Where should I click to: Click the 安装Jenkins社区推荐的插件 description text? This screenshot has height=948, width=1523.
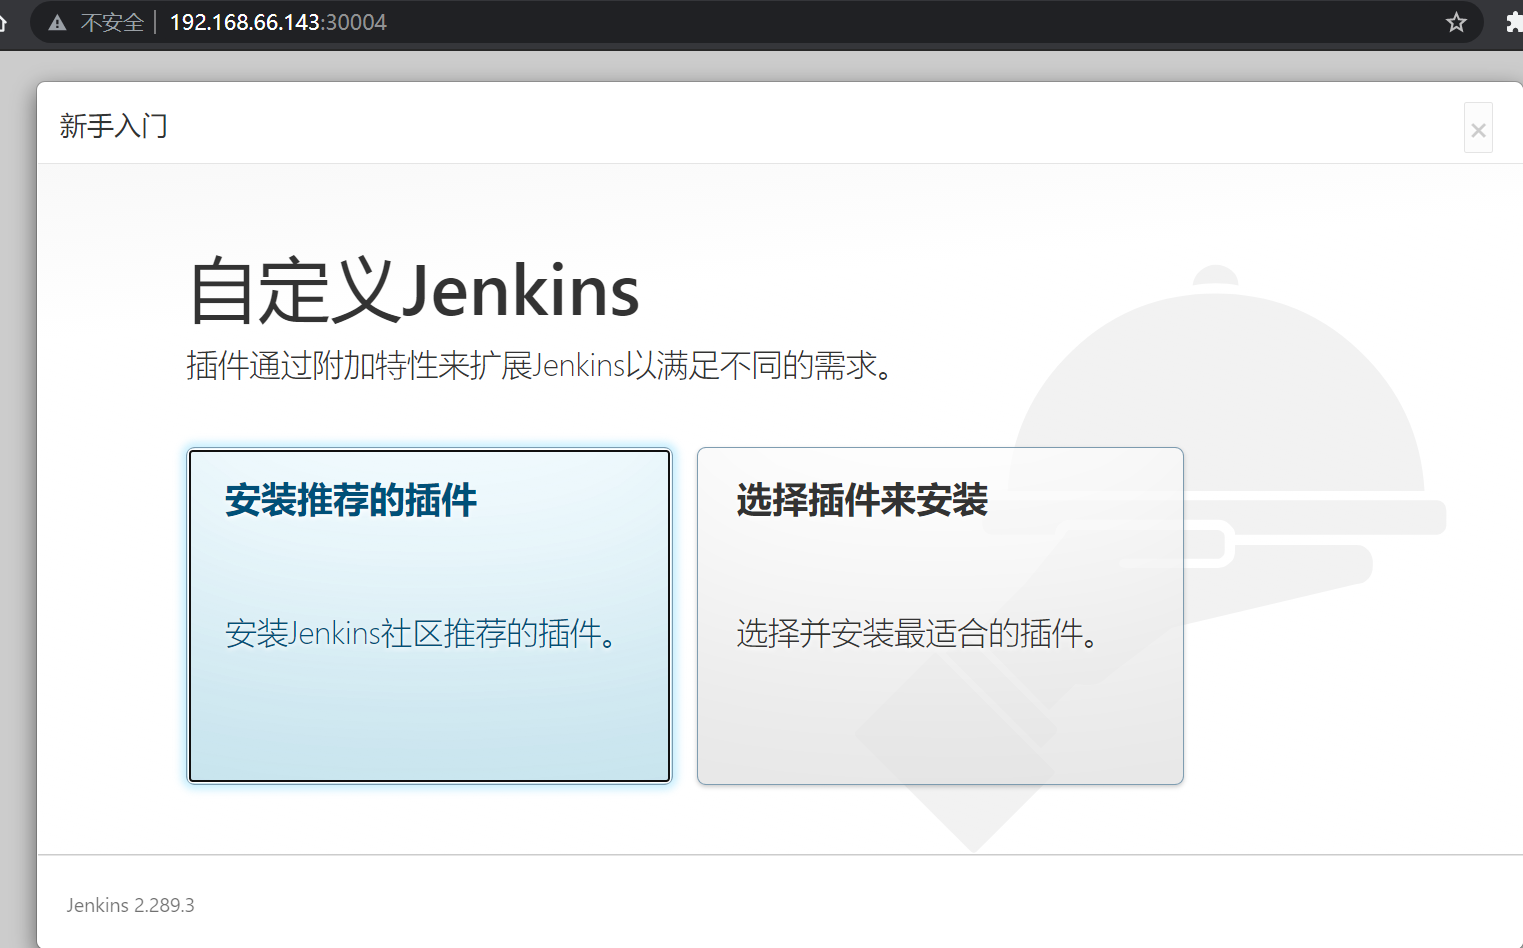(421, 633)
